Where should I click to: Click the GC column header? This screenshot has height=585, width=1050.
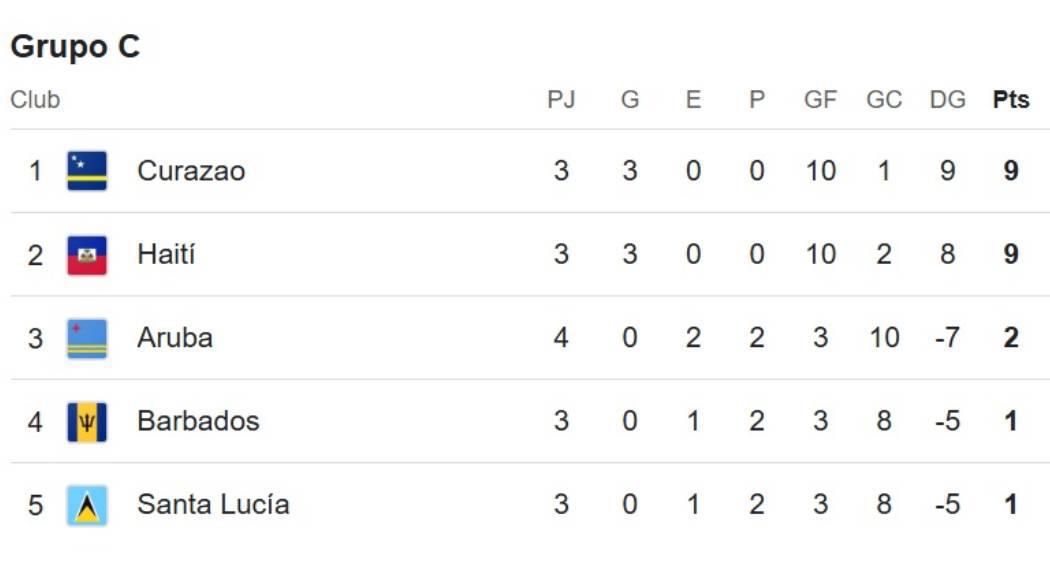884,100
